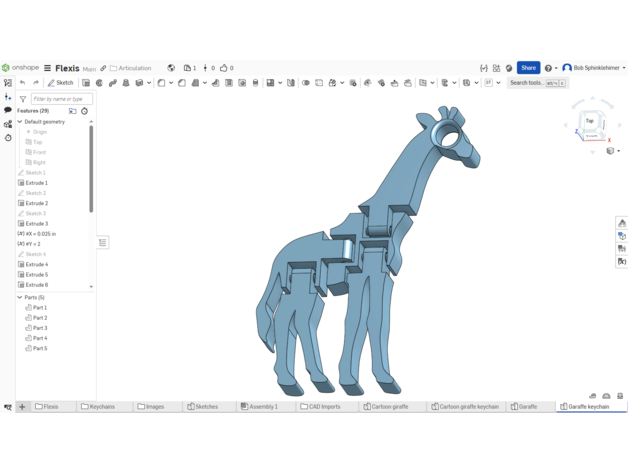Open the Onshape hamburger menu
628x472 pixels.
pos(47,68)
